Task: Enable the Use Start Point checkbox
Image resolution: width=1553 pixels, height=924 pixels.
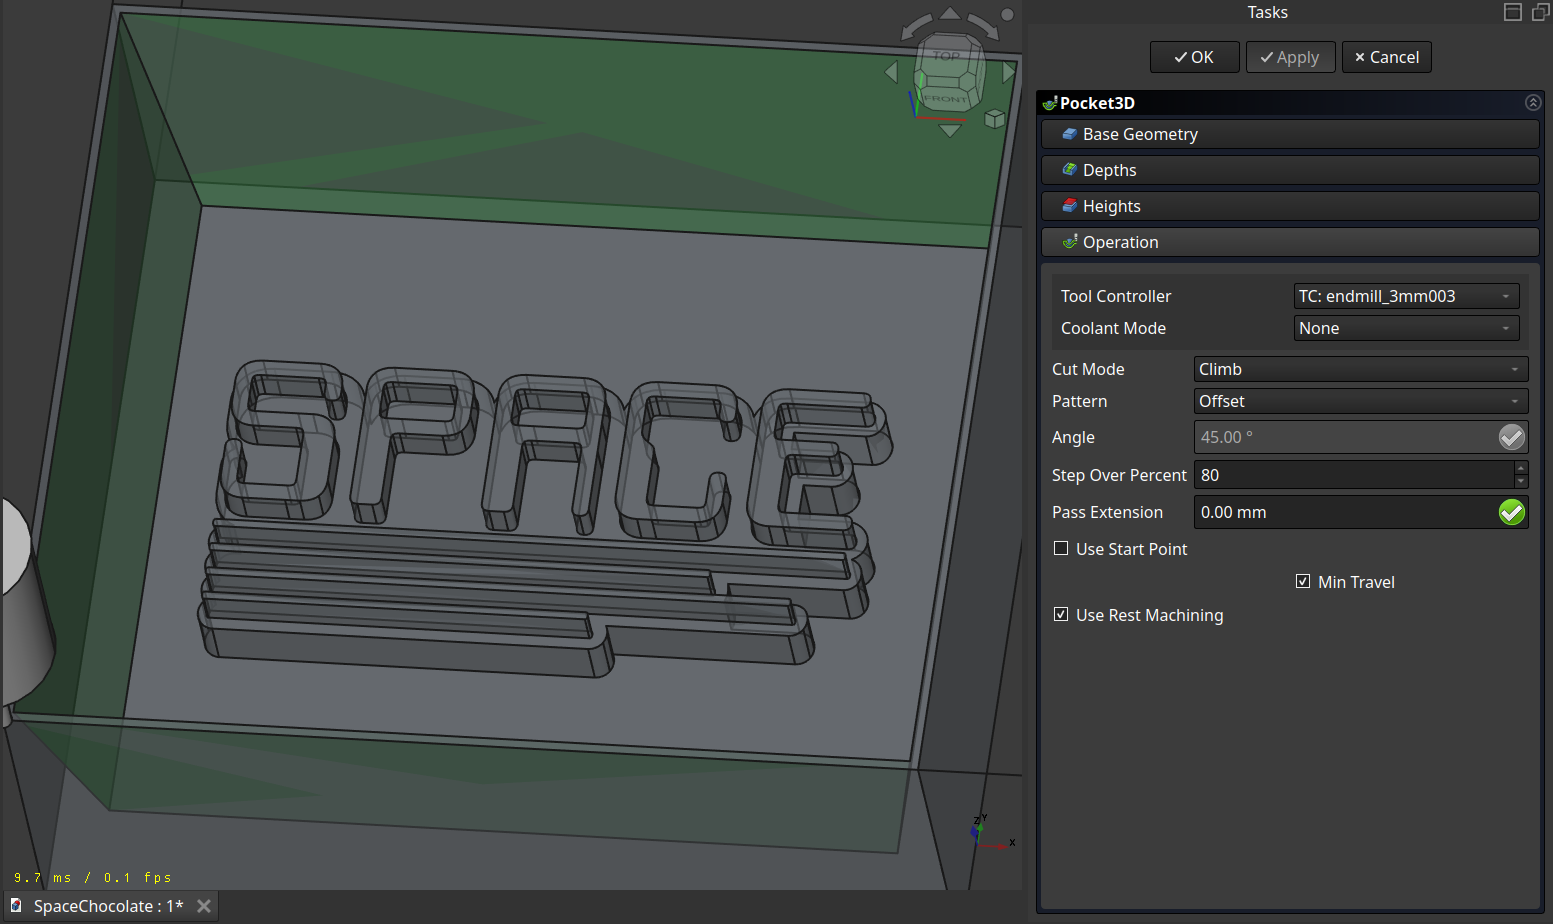Action: [1061, 548]
